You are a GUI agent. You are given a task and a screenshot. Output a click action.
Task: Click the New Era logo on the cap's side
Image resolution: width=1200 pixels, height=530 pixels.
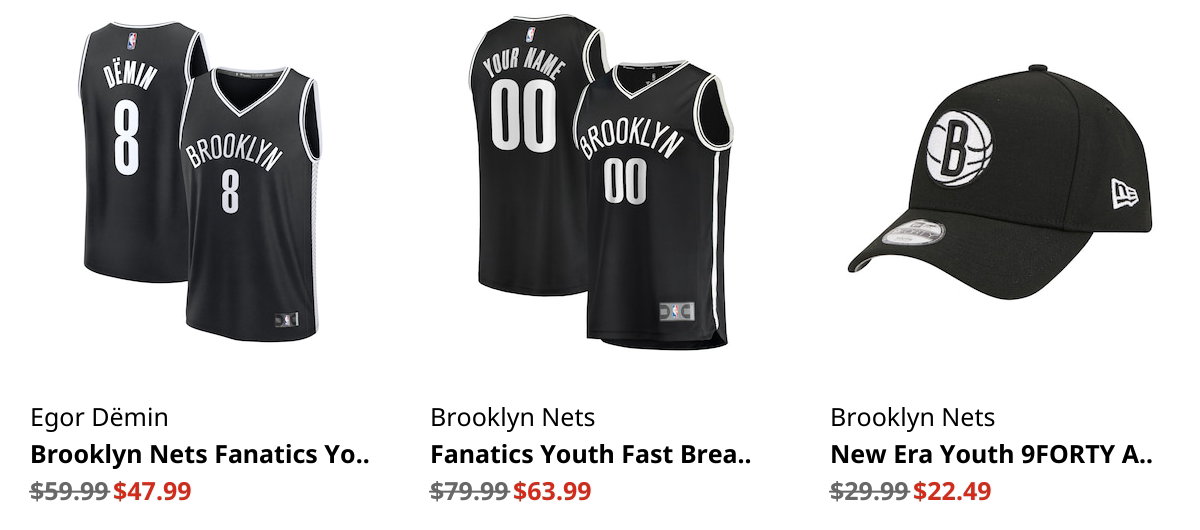[1124, 190]
